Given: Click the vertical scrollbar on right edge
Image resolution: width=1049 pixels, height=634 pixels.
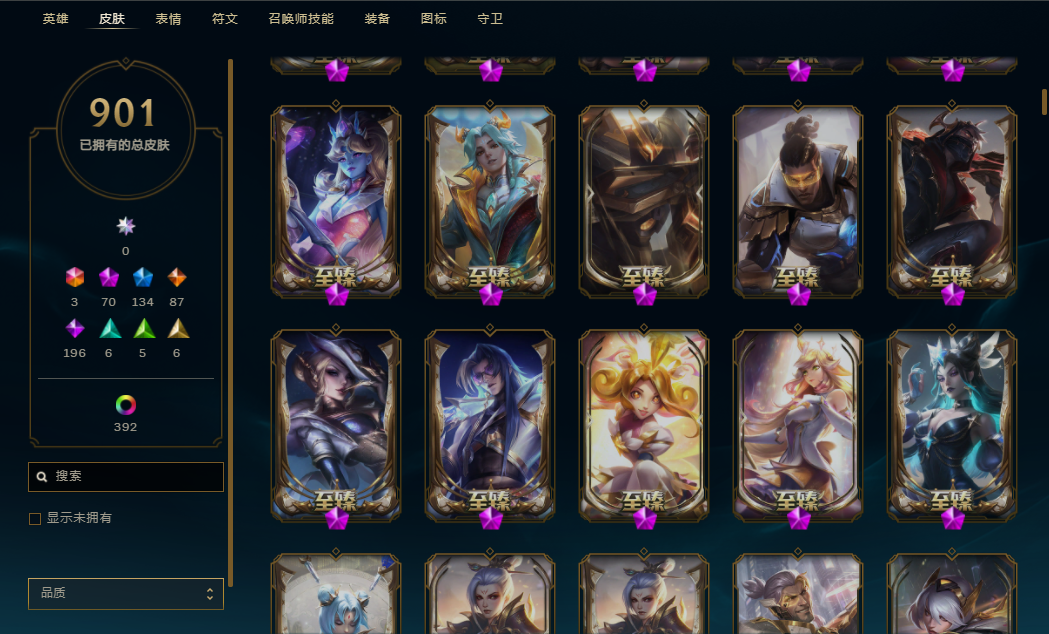Looking at the screenshot, I should pyautogui.click(x=1044, y=102).
